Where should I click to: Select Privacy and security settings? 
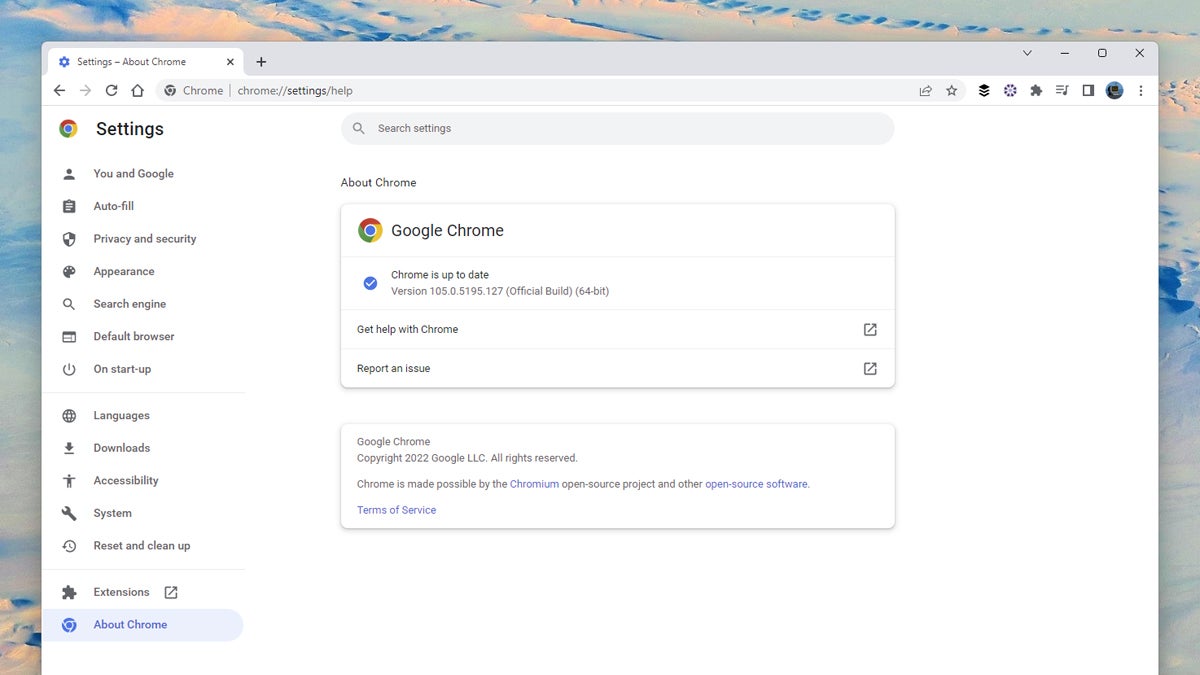143,238
